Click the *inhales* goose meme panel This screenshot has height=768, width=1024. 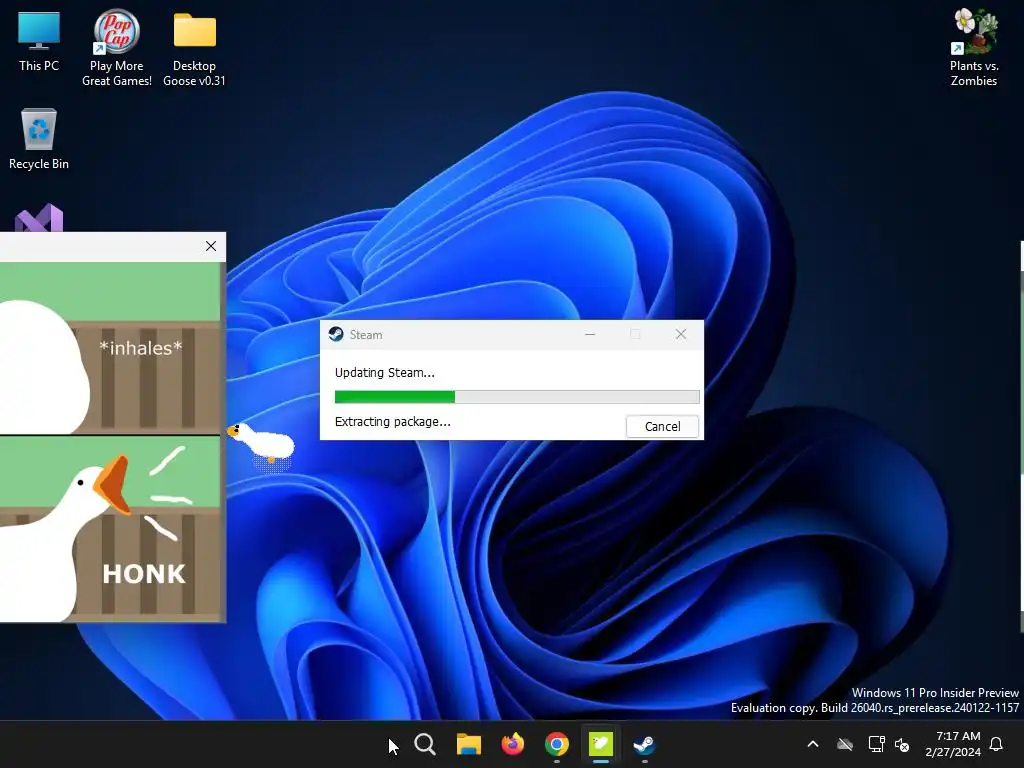tap(110, 347)
